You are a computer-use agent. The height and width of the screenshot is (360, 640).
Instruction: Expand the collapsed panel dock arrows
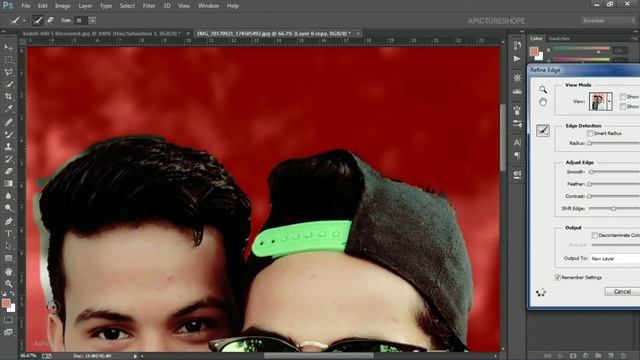click(x=522, y=31)
